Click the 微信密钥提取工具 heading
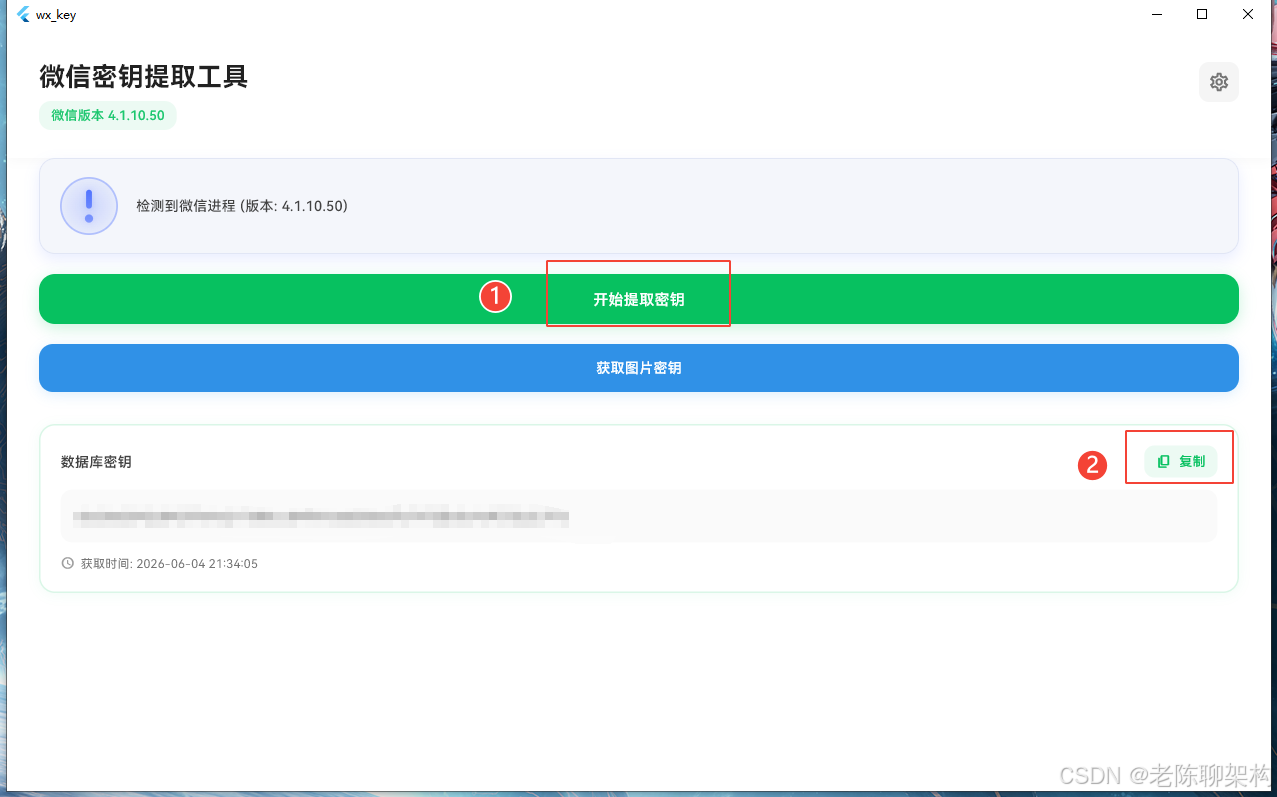The width and height of the screenshot is (1277, 797). click(144, 76)
